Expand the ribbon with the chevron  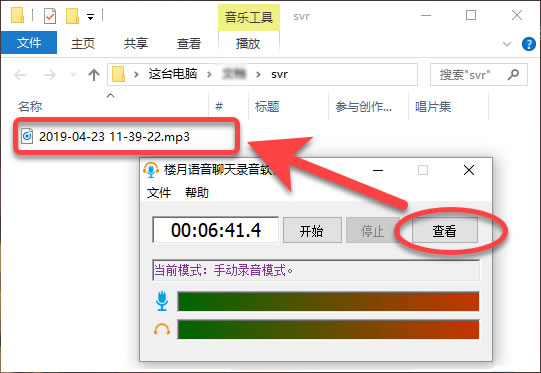point(506,44)
